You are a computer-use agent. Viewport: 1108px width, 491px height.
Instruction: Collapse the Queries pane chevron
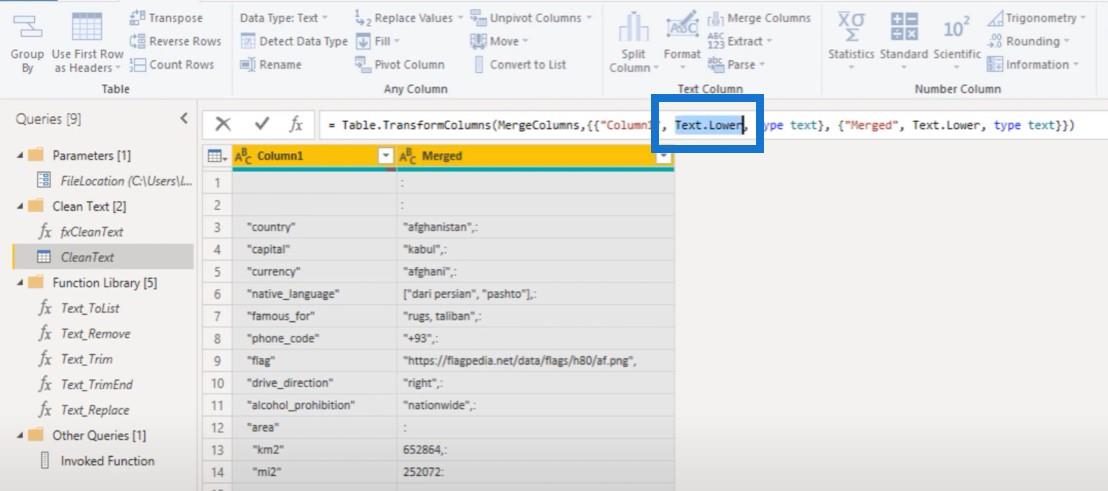(x=184, y=119)
